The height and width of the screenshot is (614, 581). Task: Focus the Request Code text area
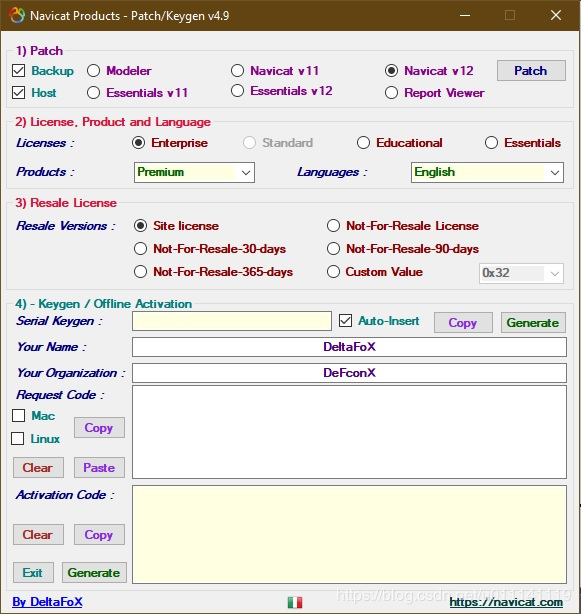pyautogui.click(x=349, y=432)
